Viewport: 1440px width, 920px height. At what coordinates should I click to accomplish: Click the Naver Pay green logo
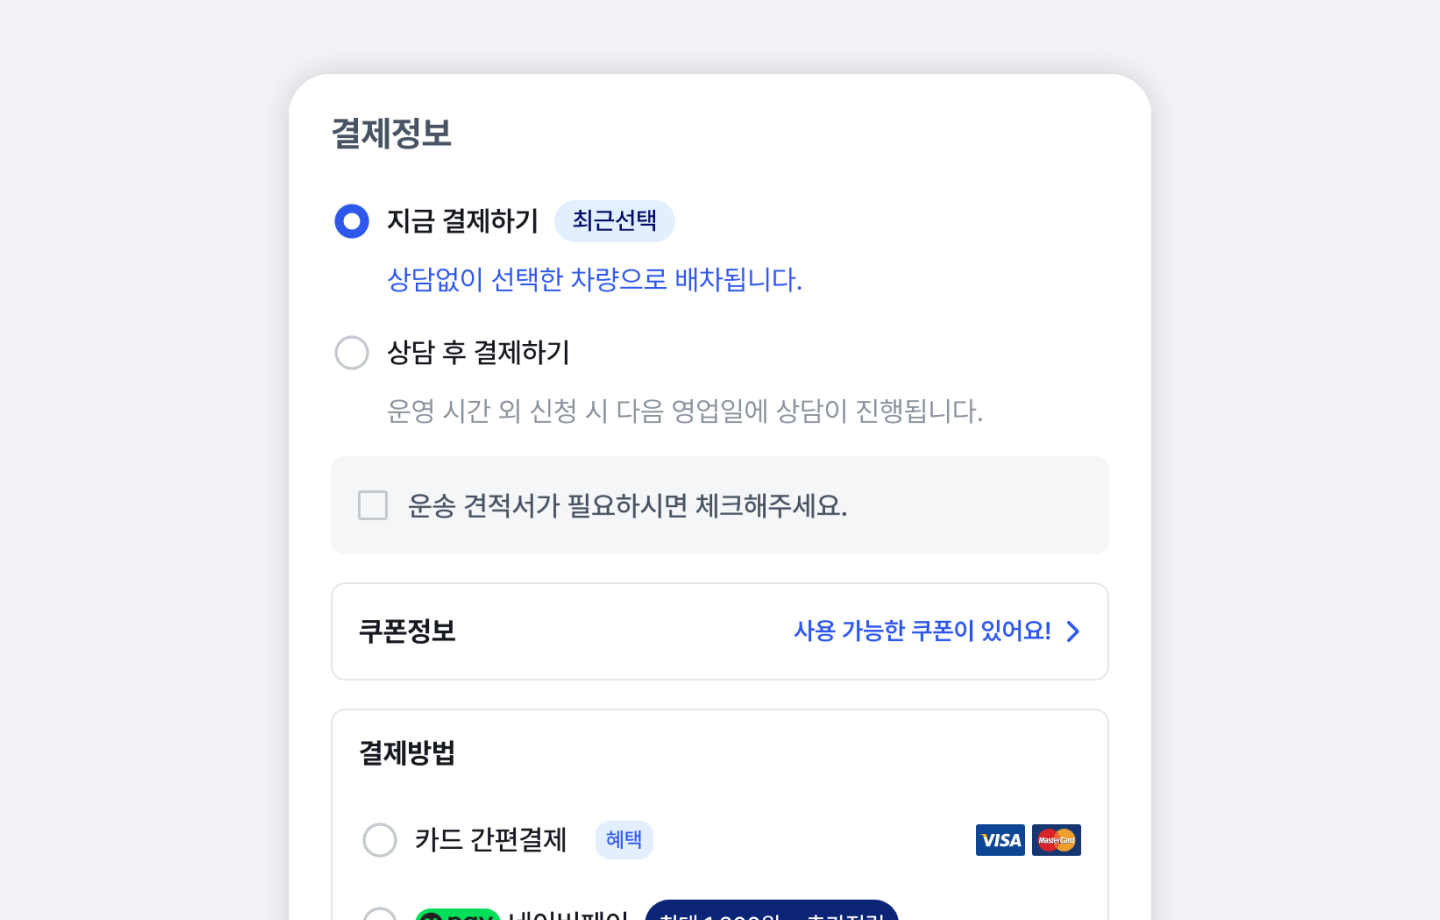(457, 915)
